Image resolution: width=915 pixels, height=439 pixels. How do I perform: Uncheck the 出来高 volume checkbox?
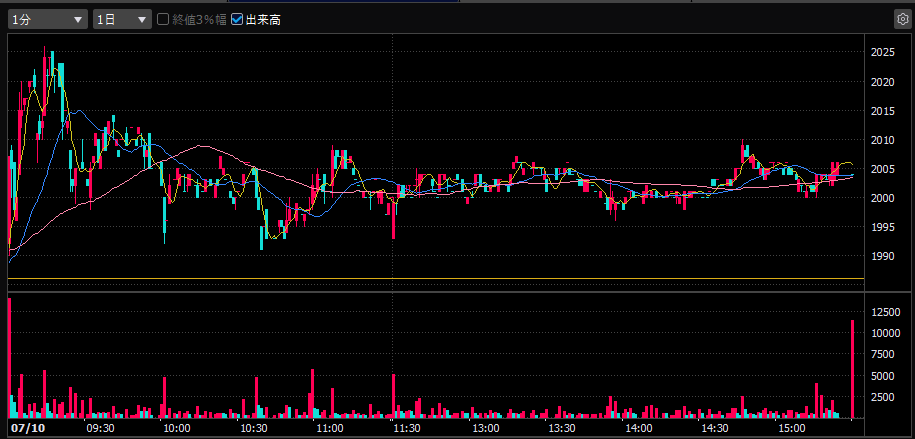(x=237, y=19)
